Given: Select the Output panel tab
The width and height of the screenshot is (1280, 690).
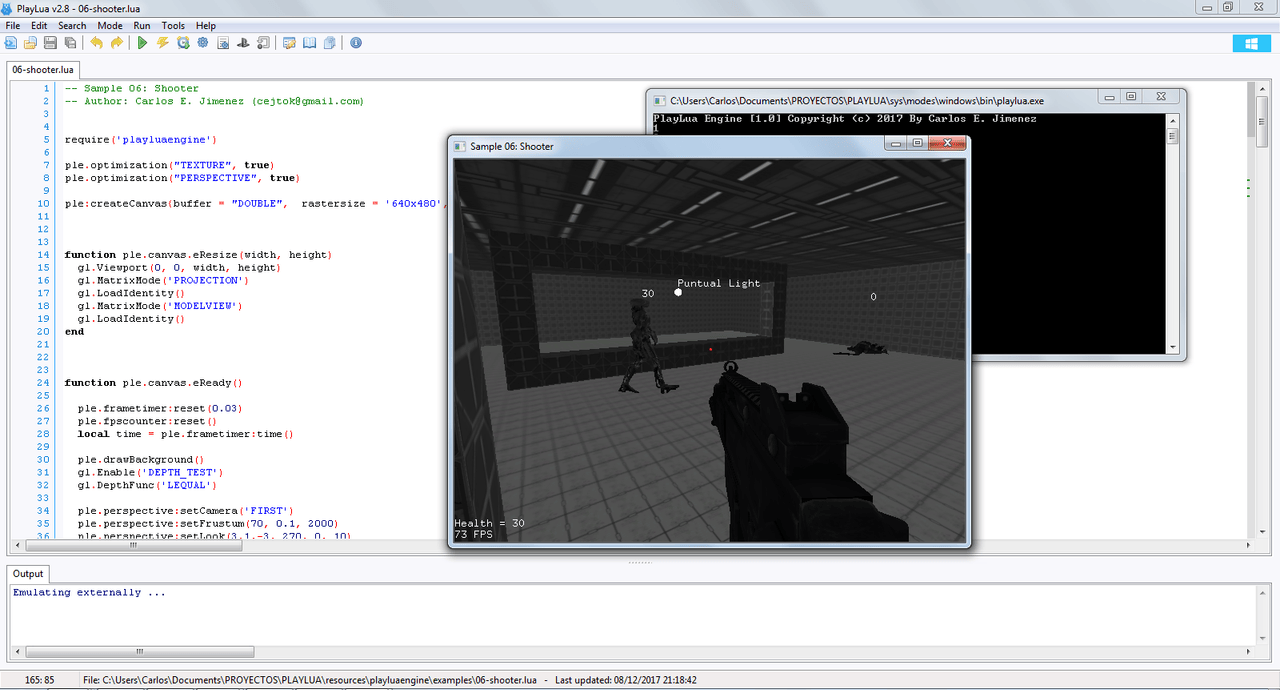Looking at the screenshot, I should pyautogui.click(x=28, y=573).
